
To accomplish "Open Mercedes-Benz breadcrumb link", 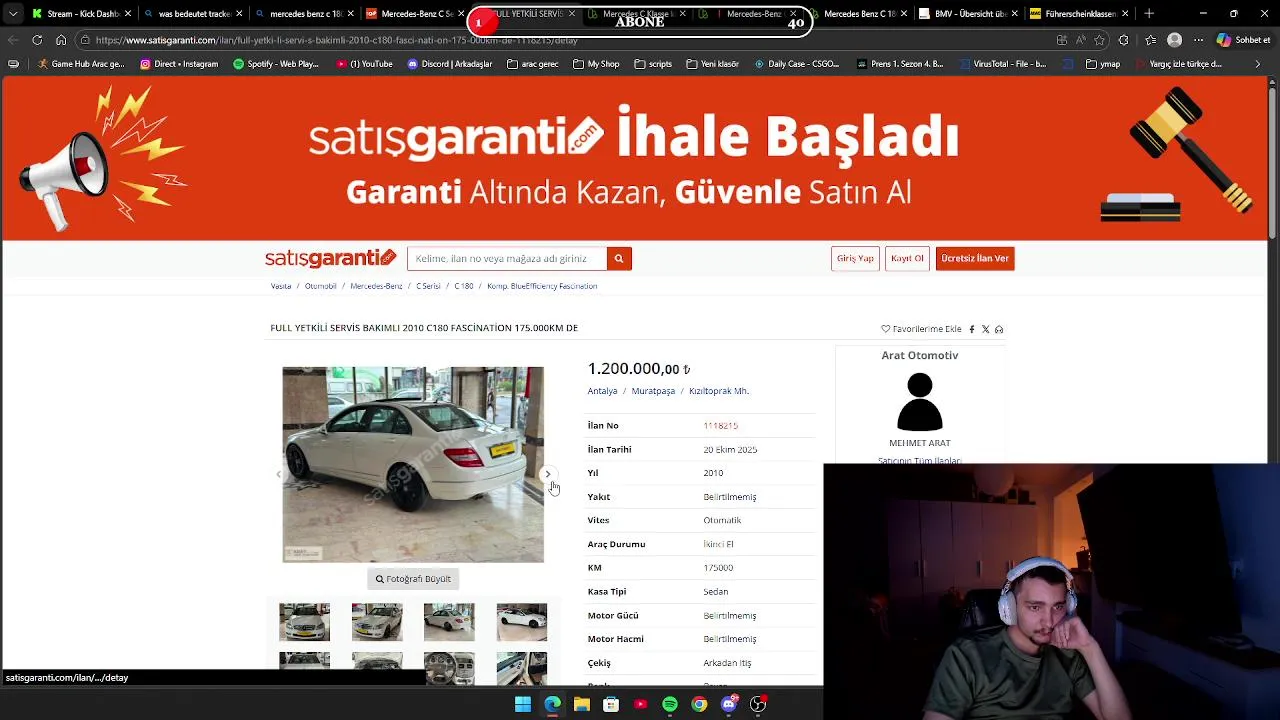I will (376, 286).
